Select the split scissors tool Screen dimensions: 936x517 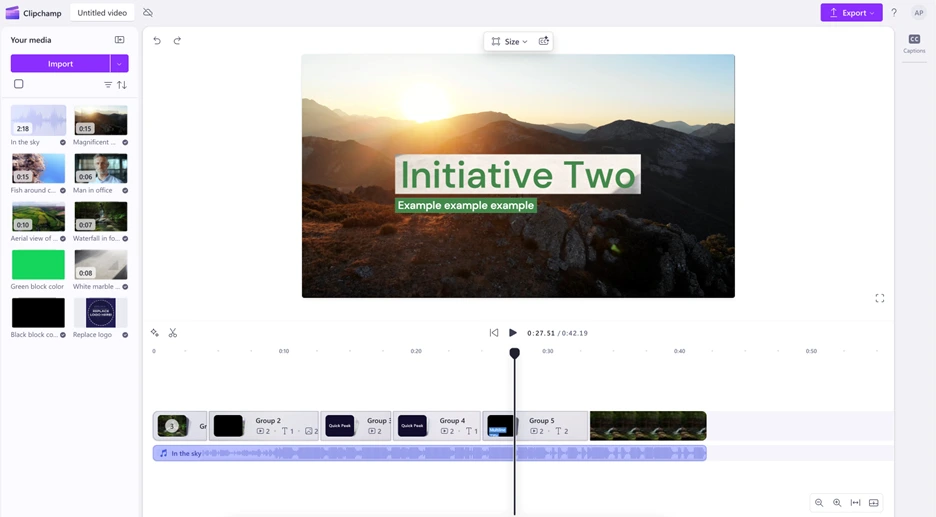(x=173, y=333)
